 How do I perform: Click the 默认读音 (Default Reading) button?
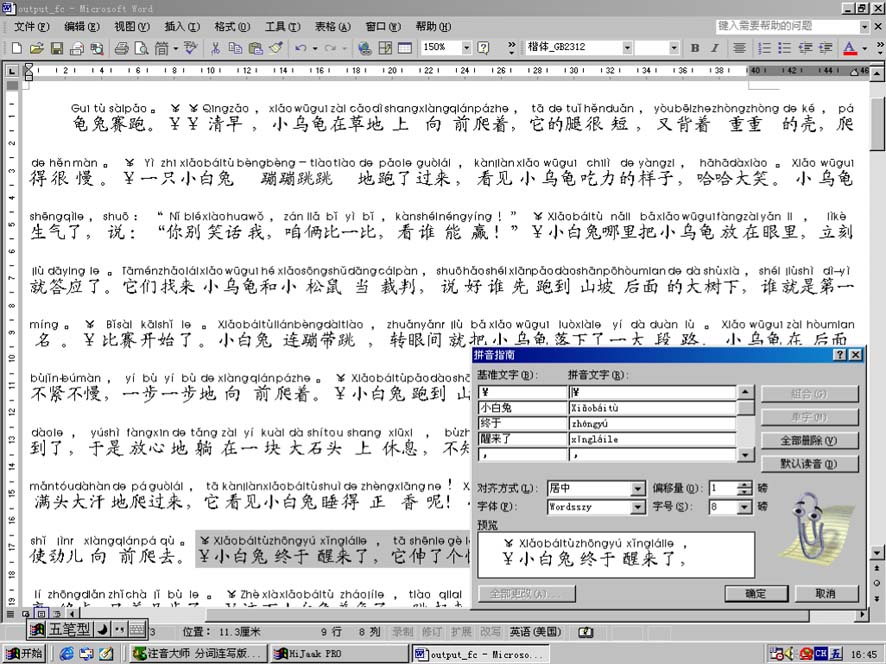(810, 464)
